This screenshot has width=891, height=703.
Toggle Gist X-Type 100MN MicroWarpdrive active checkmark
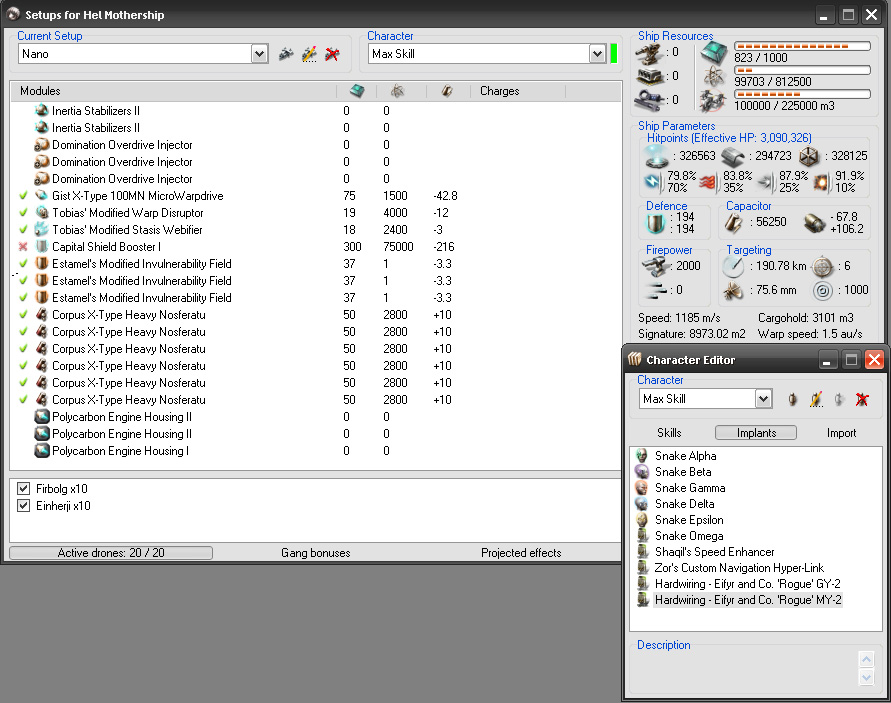[23, 195]
